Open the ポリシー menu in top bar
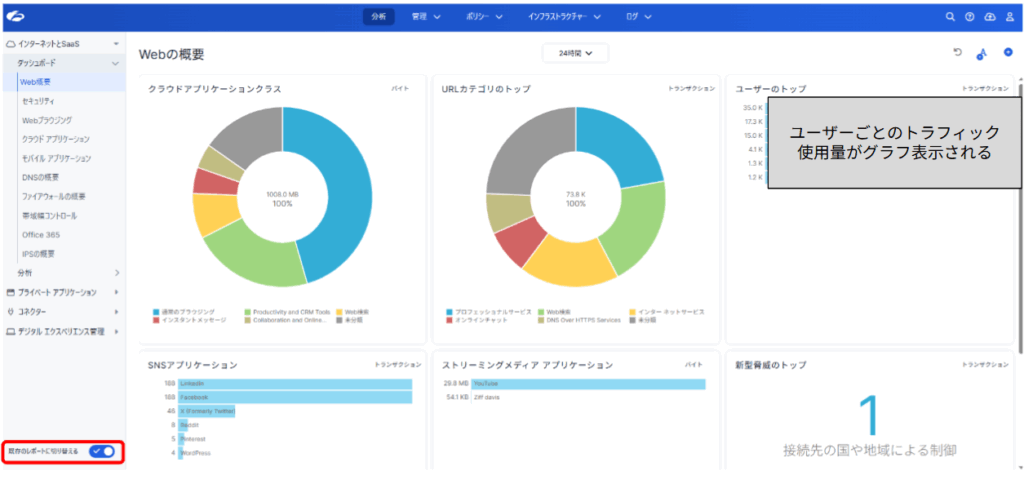The height and width of the screenshot is (484, 1024). tap(484, 17)
